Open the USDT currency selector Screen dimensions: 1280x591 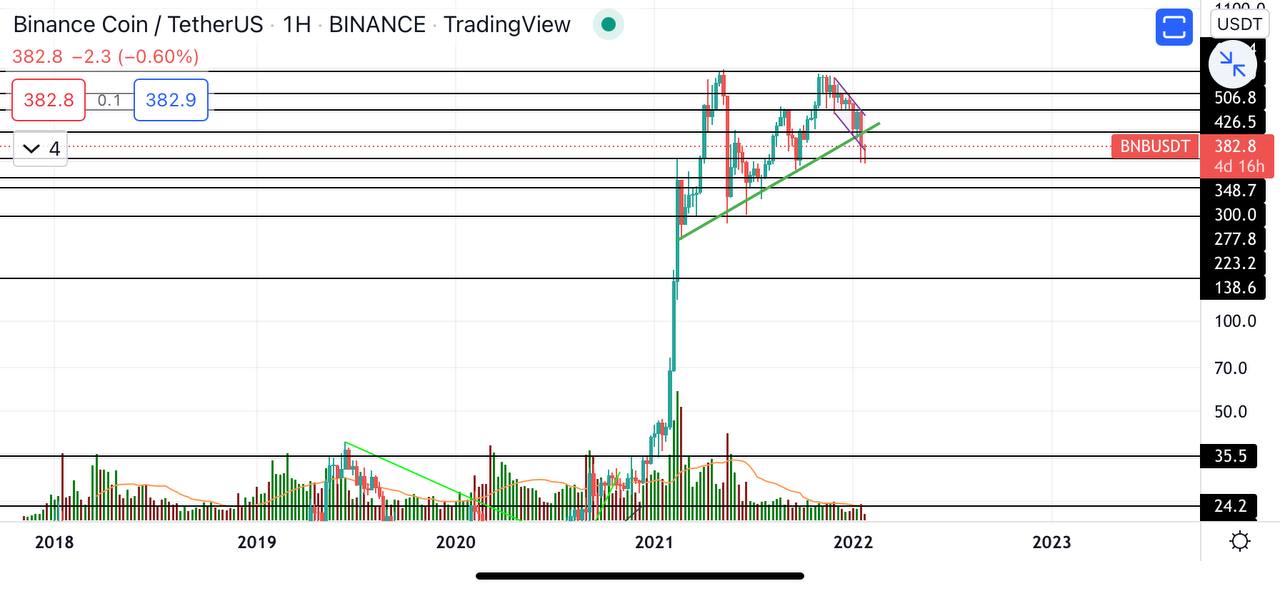point(1239,24)
